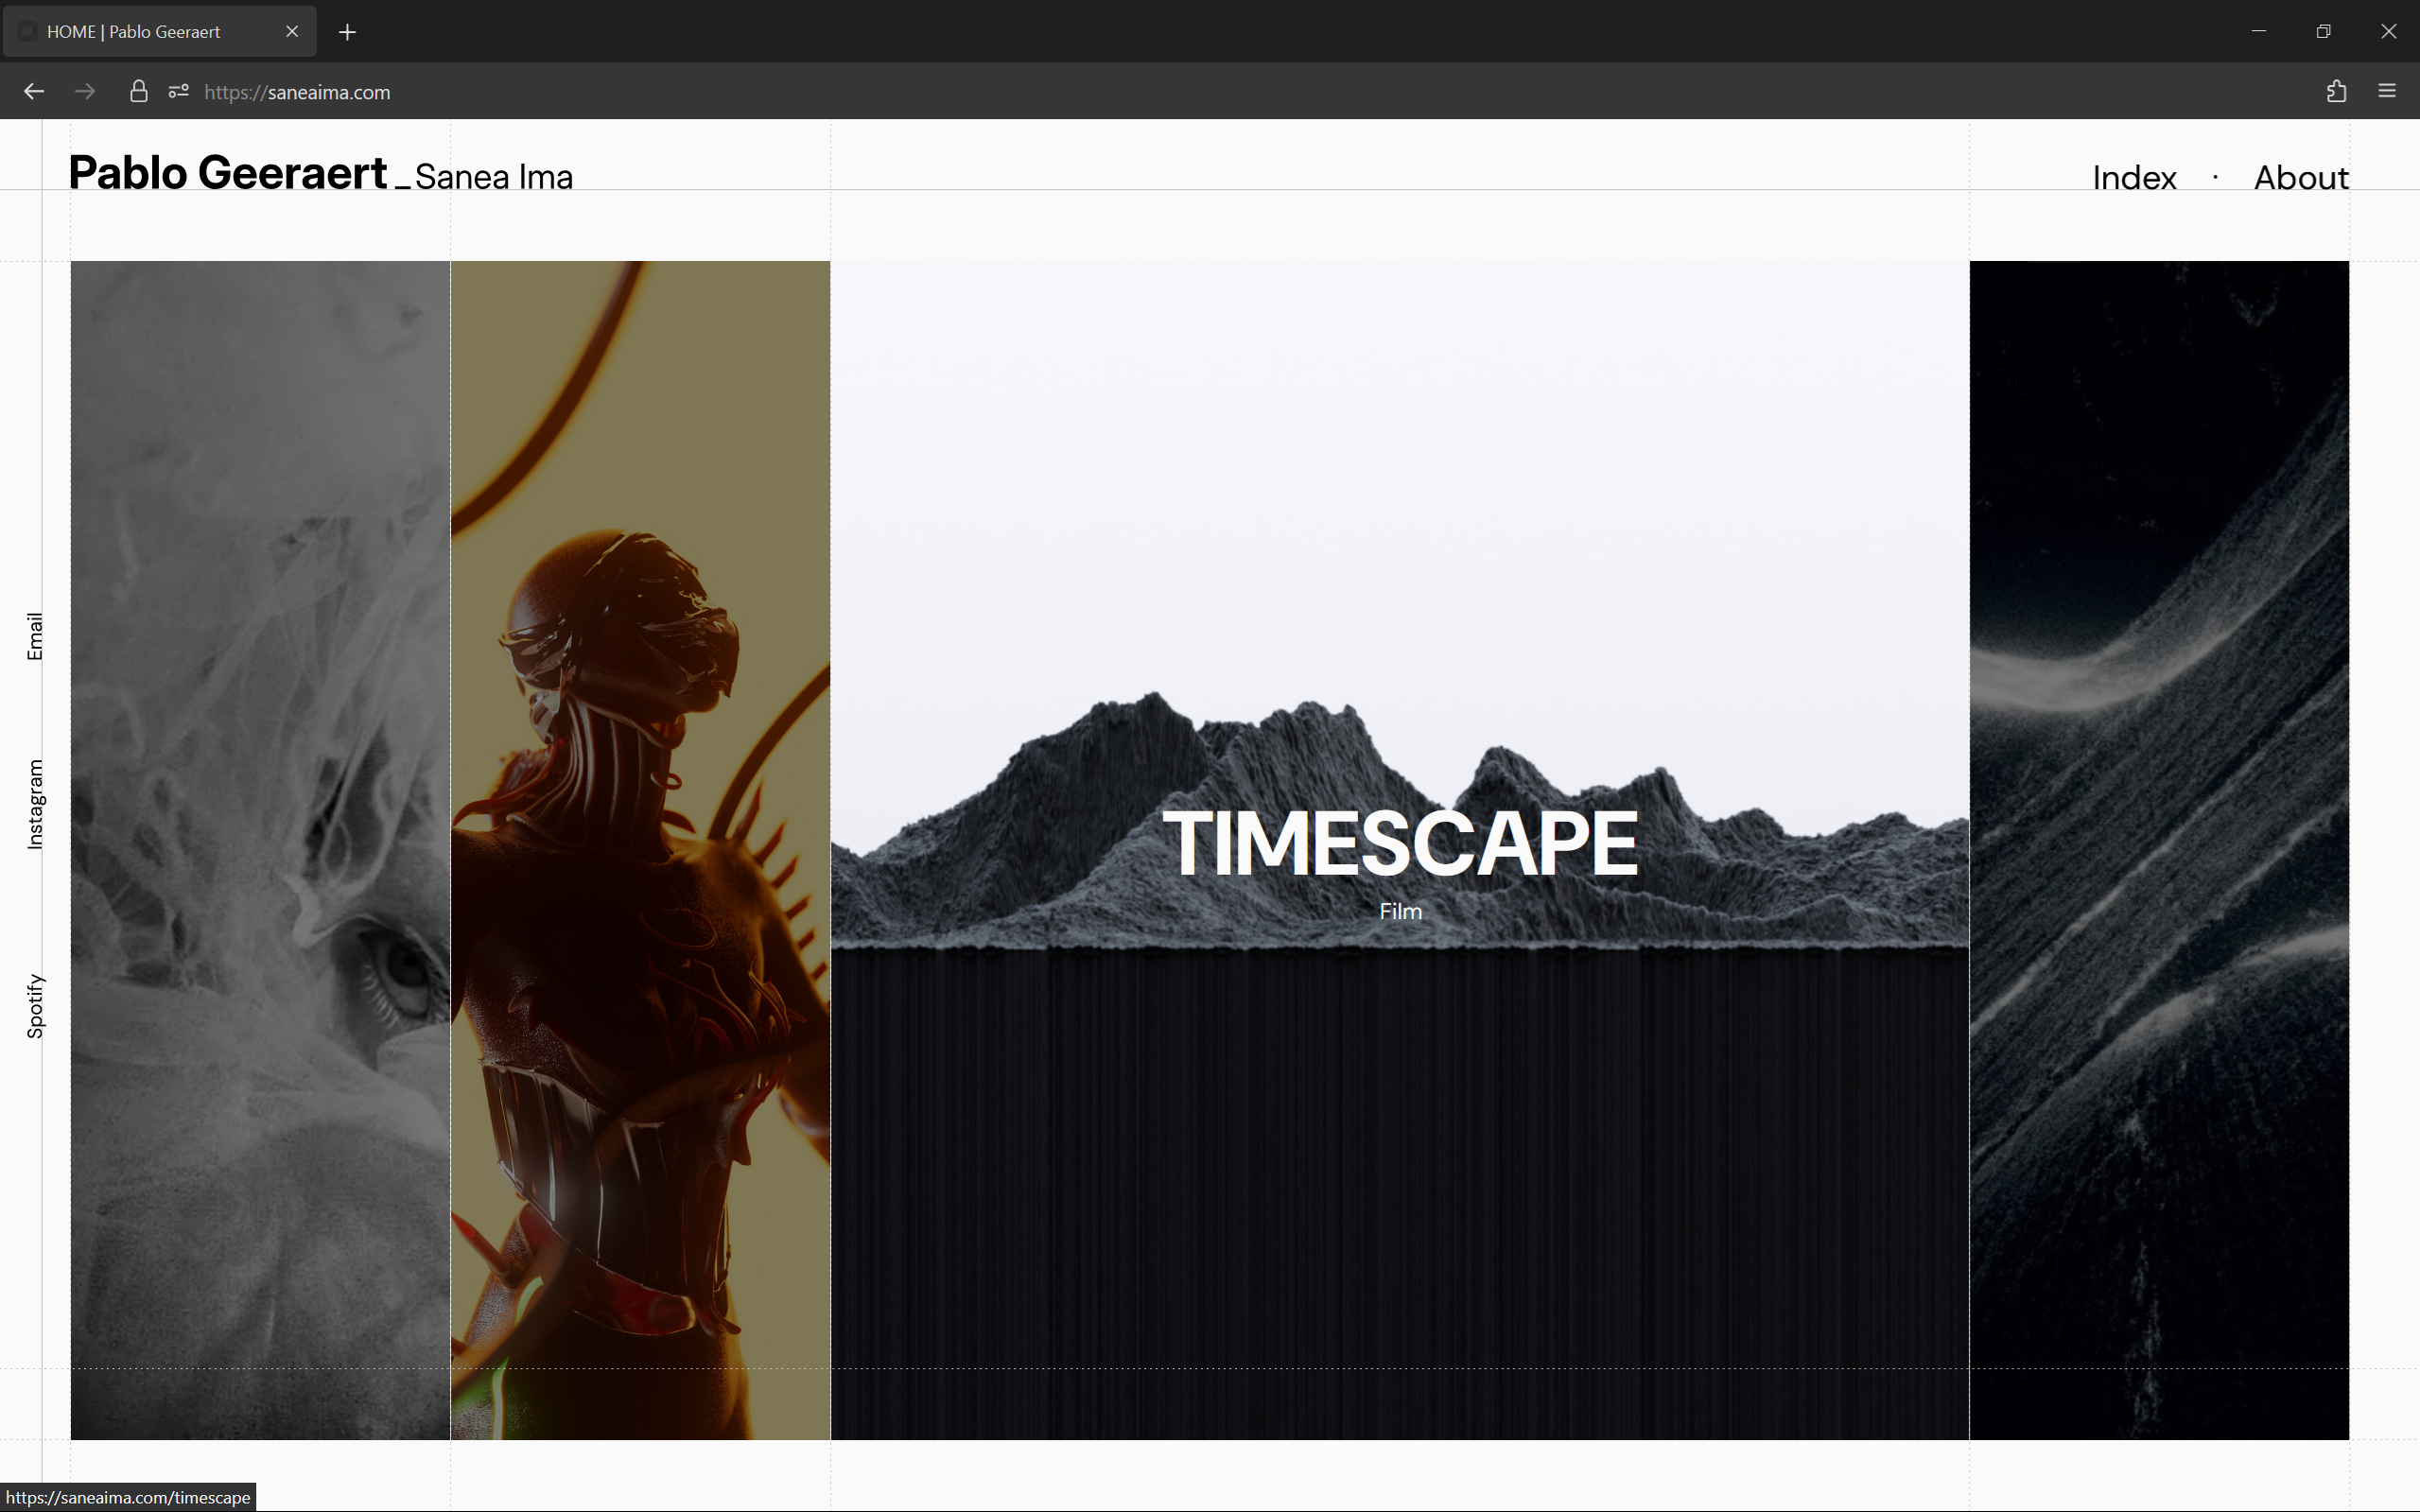Click the Pablo Geeraert site title
Image resolution: width=2420 pixels, height=1512 pixels.
click(228, 173)
